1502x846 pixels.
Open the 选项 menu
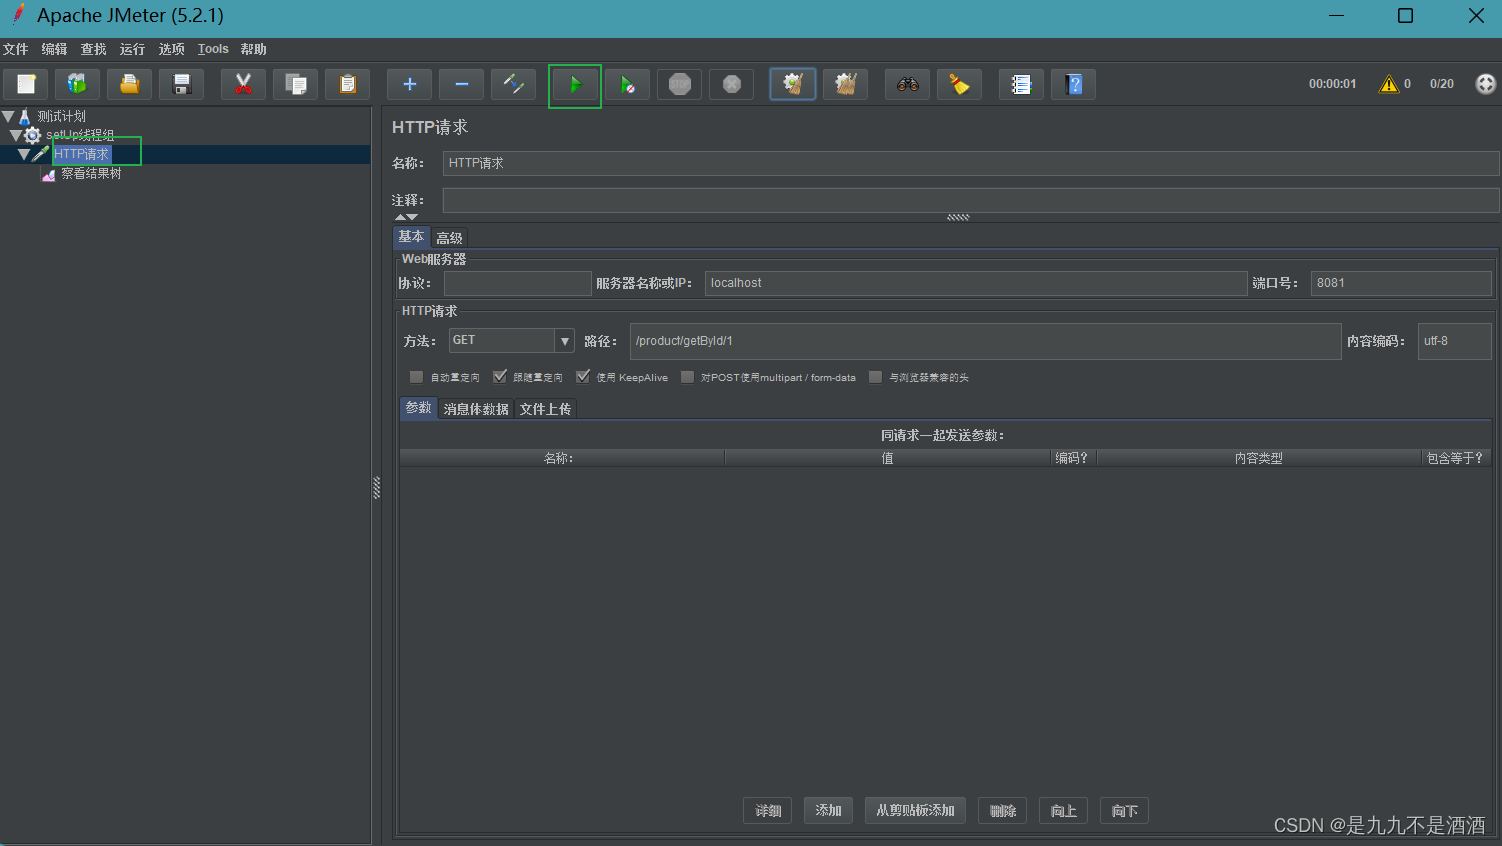pos(172,49)
